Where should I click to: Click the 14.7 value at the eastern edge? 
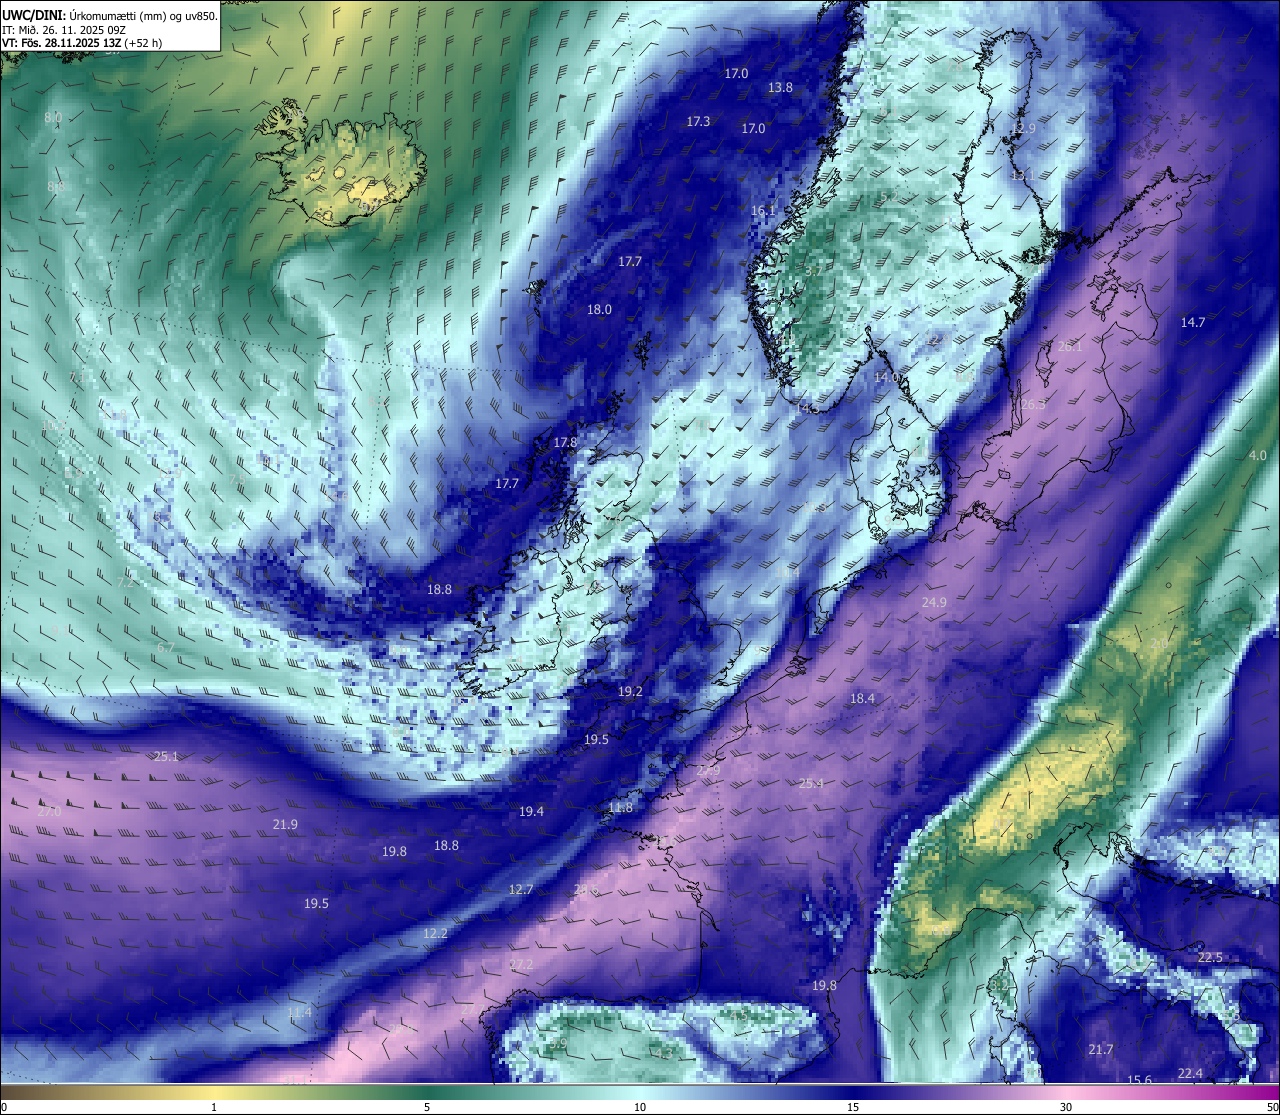click(x=1193, y=323)
